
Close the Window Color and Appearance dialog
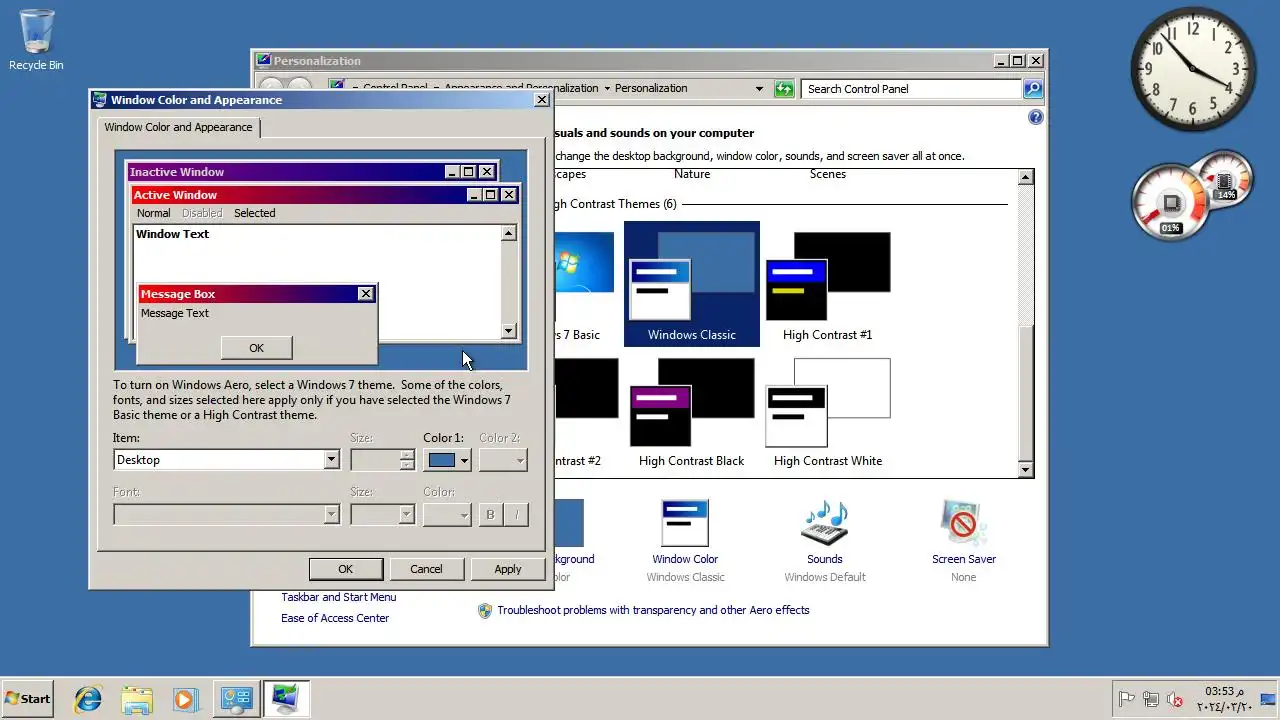pyautogui.click(x=542, y=100)
